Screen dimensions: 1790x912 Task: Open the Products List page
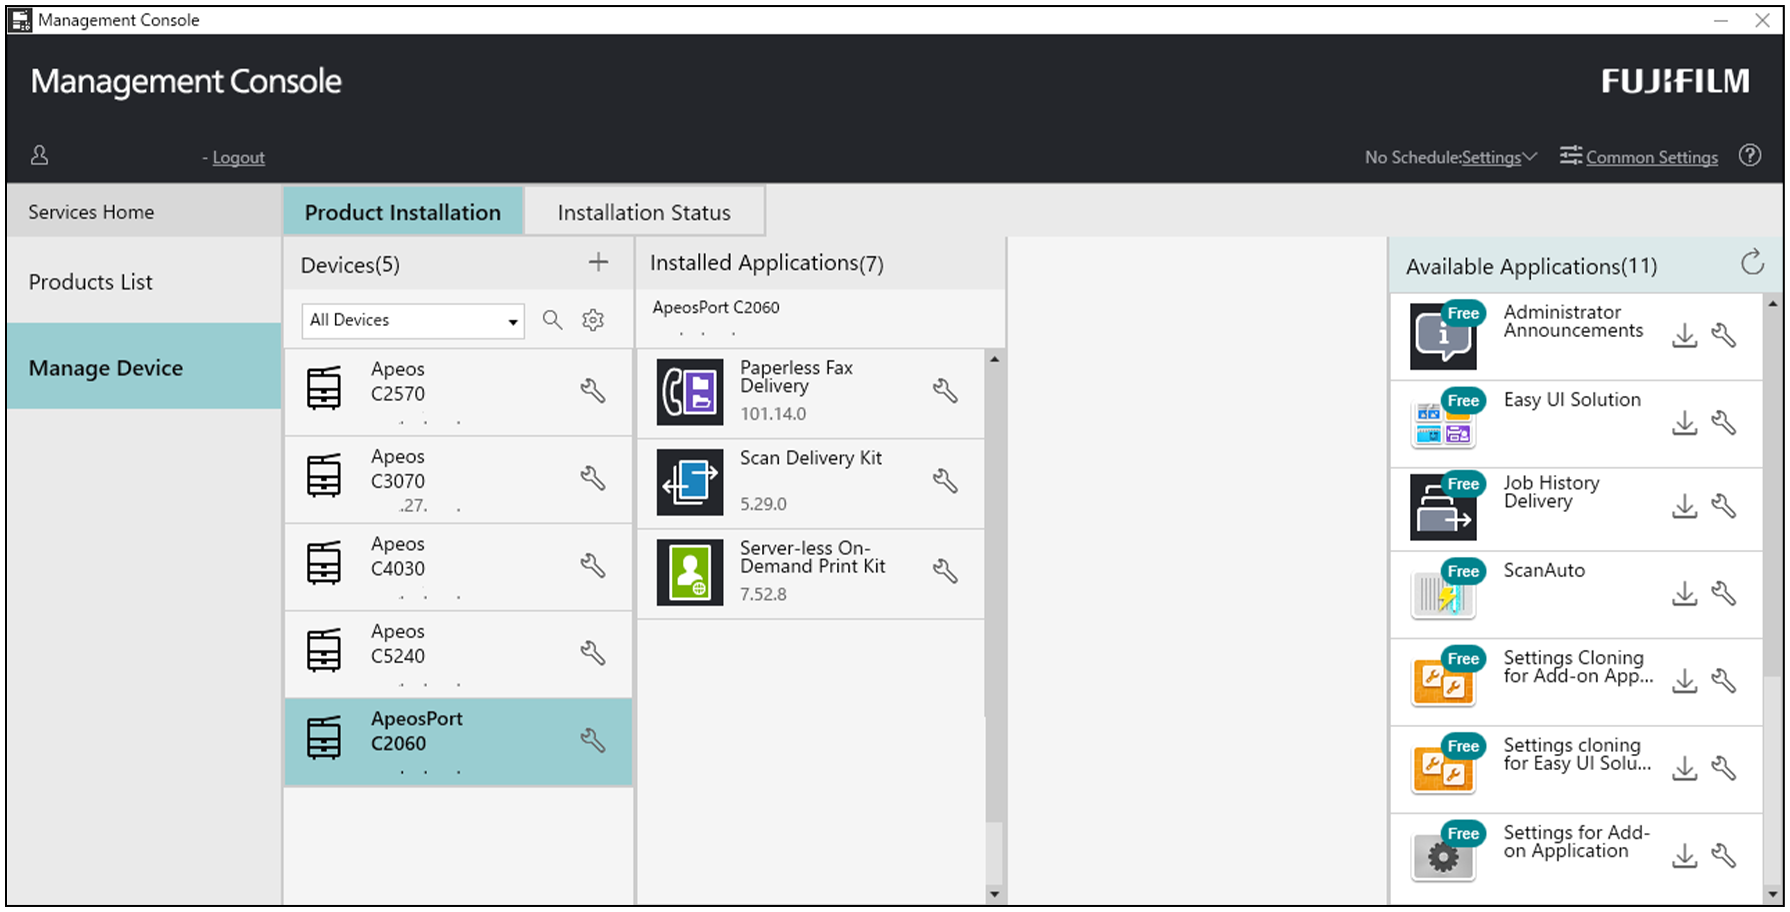(90, 281)
